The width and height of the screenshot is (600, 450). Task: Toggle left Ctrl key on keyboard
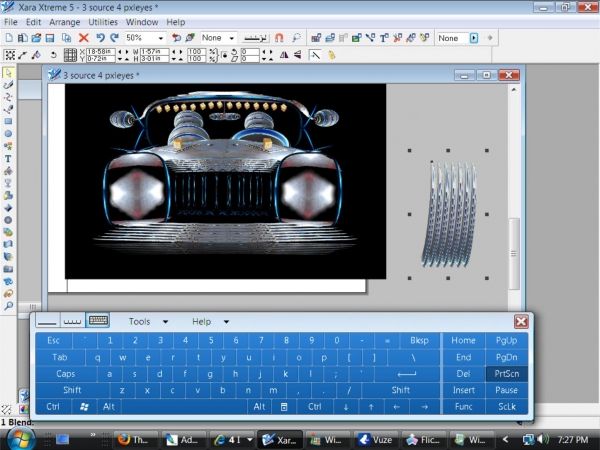(x=53, y=407)
